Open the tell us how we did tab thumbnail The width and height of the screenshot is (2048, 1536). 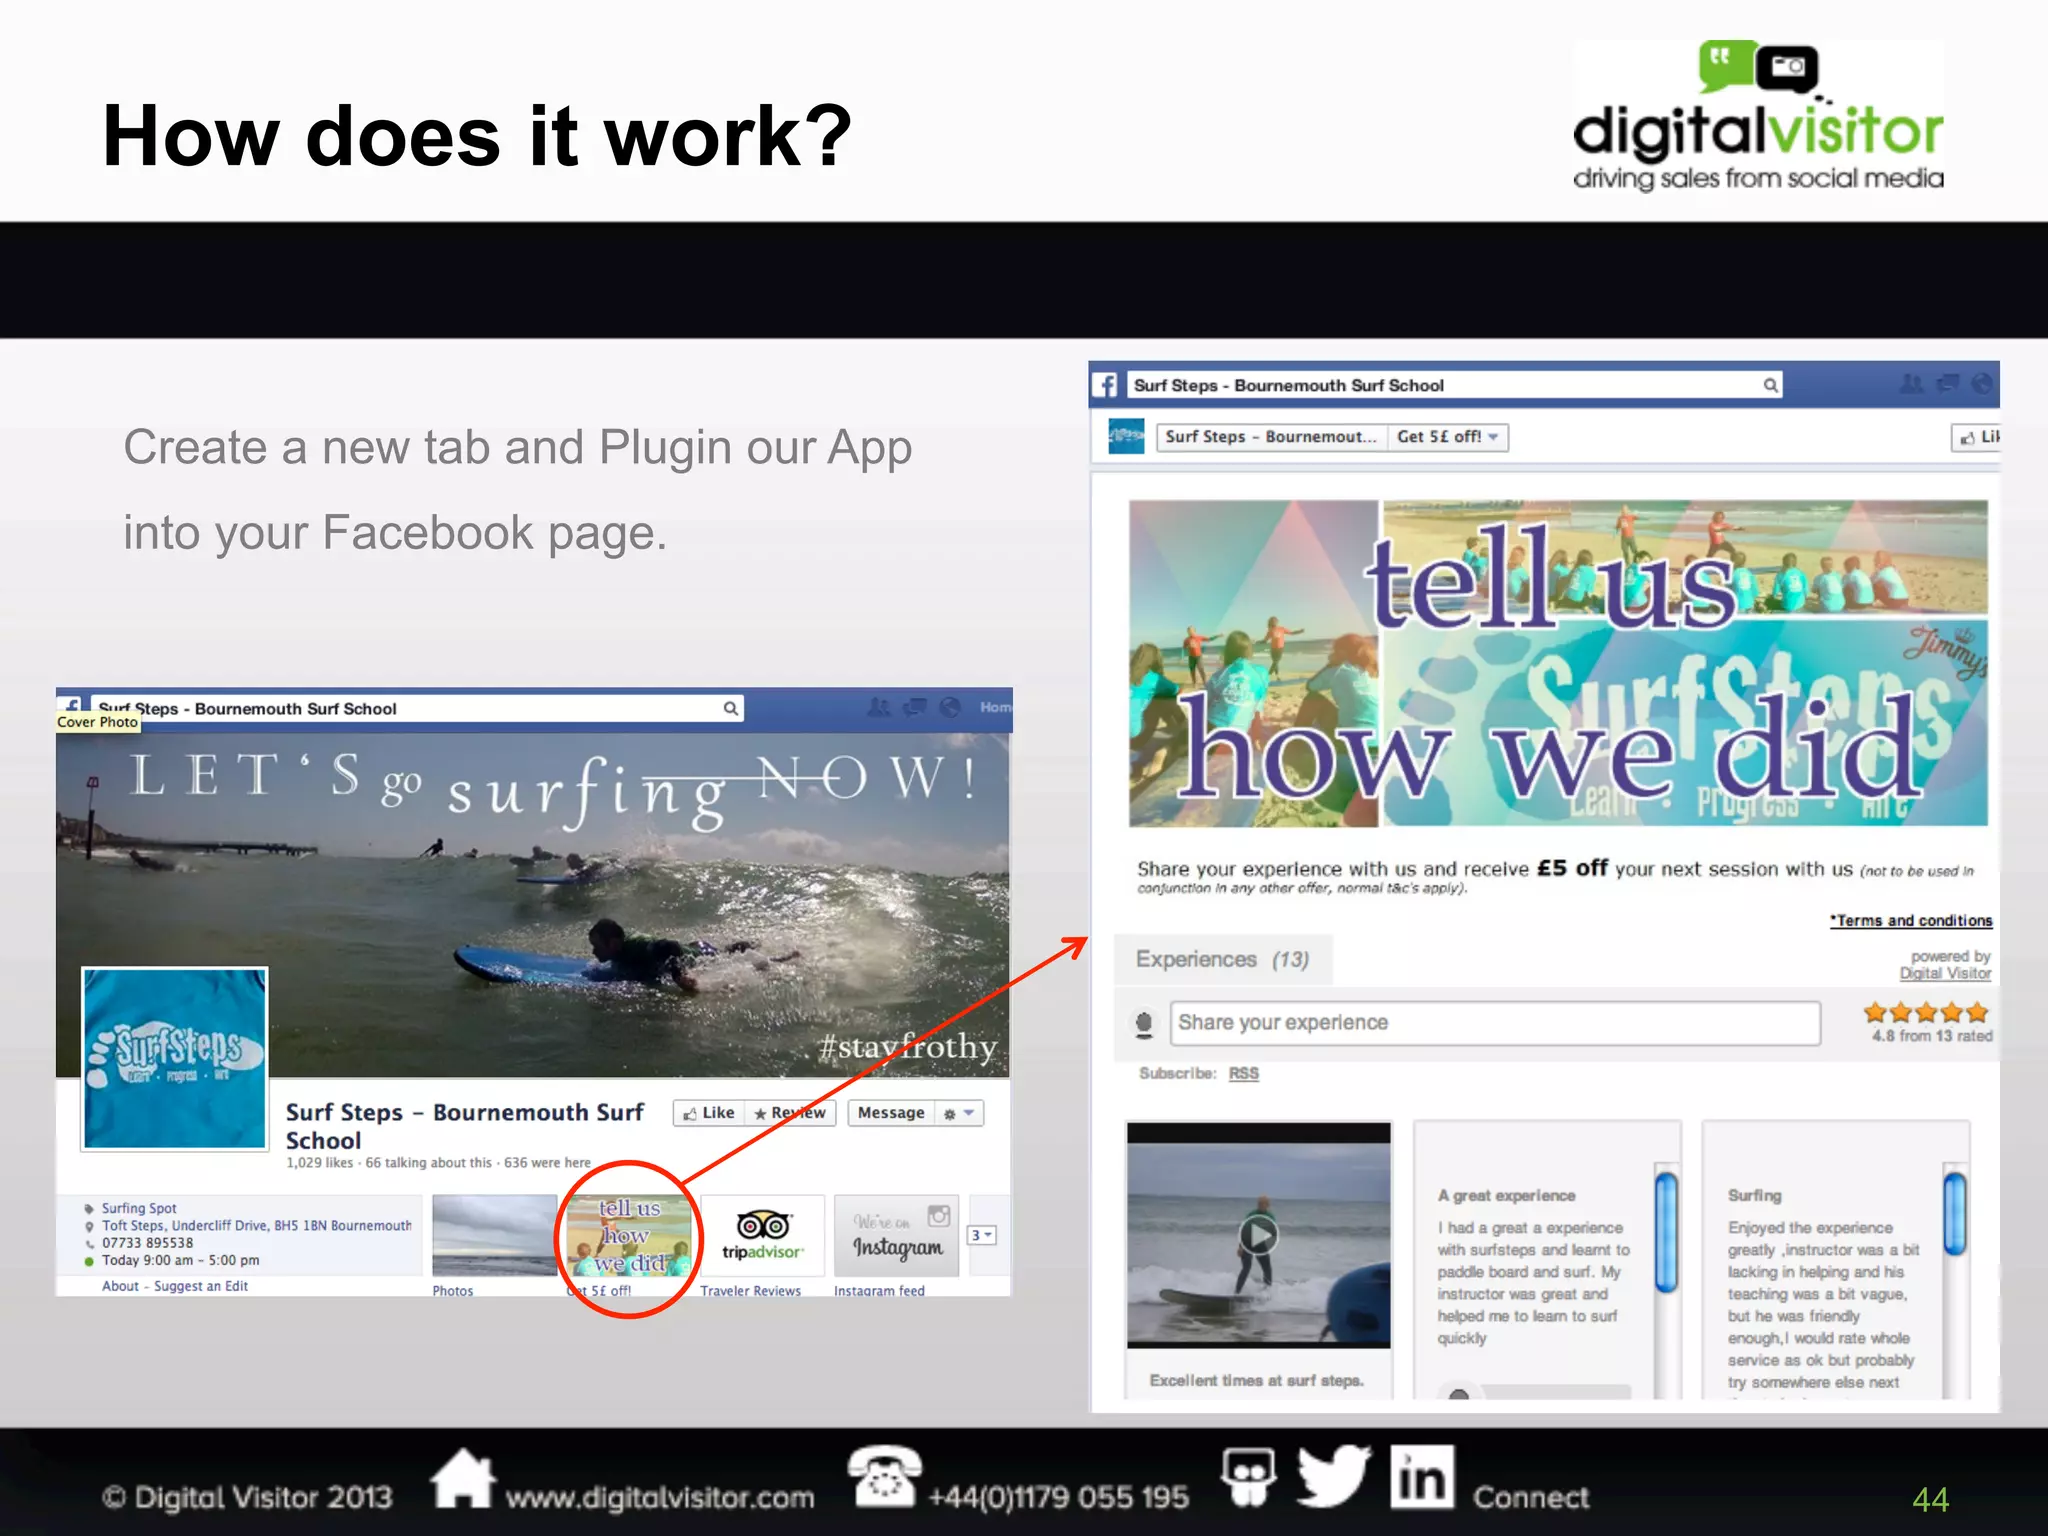tap(629, 1236)
